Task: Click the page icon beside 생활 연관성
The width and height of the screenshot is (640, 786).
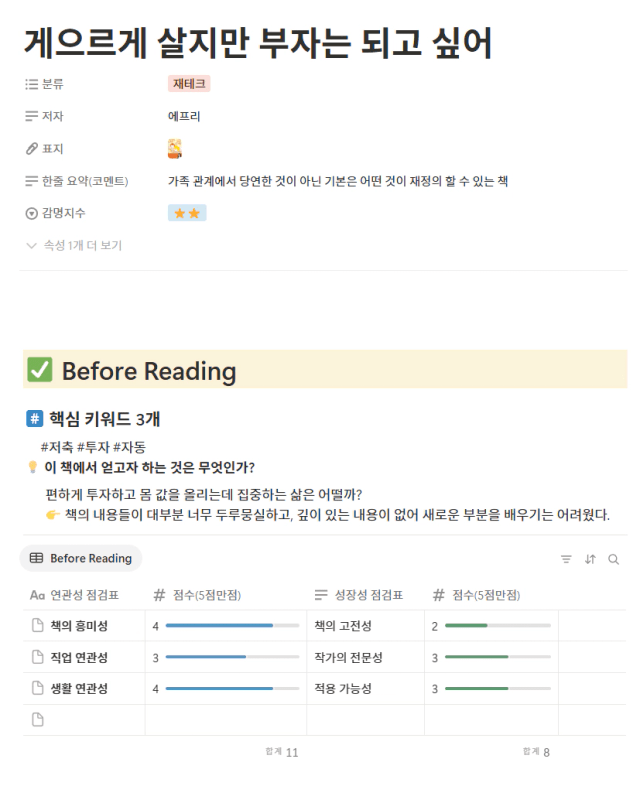Action: [38, 688]
